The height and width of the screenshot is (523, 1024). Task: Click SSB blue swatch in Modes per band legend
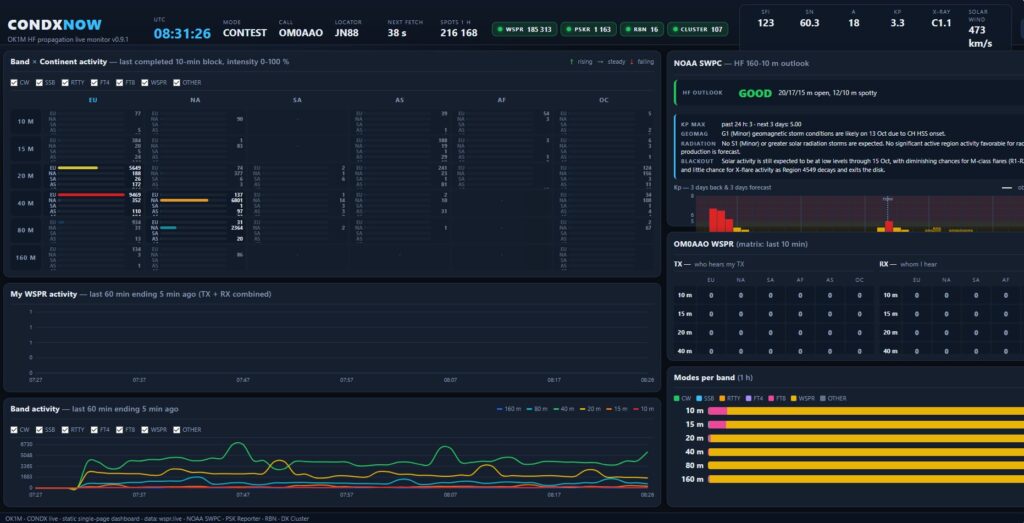pos(699,398)
